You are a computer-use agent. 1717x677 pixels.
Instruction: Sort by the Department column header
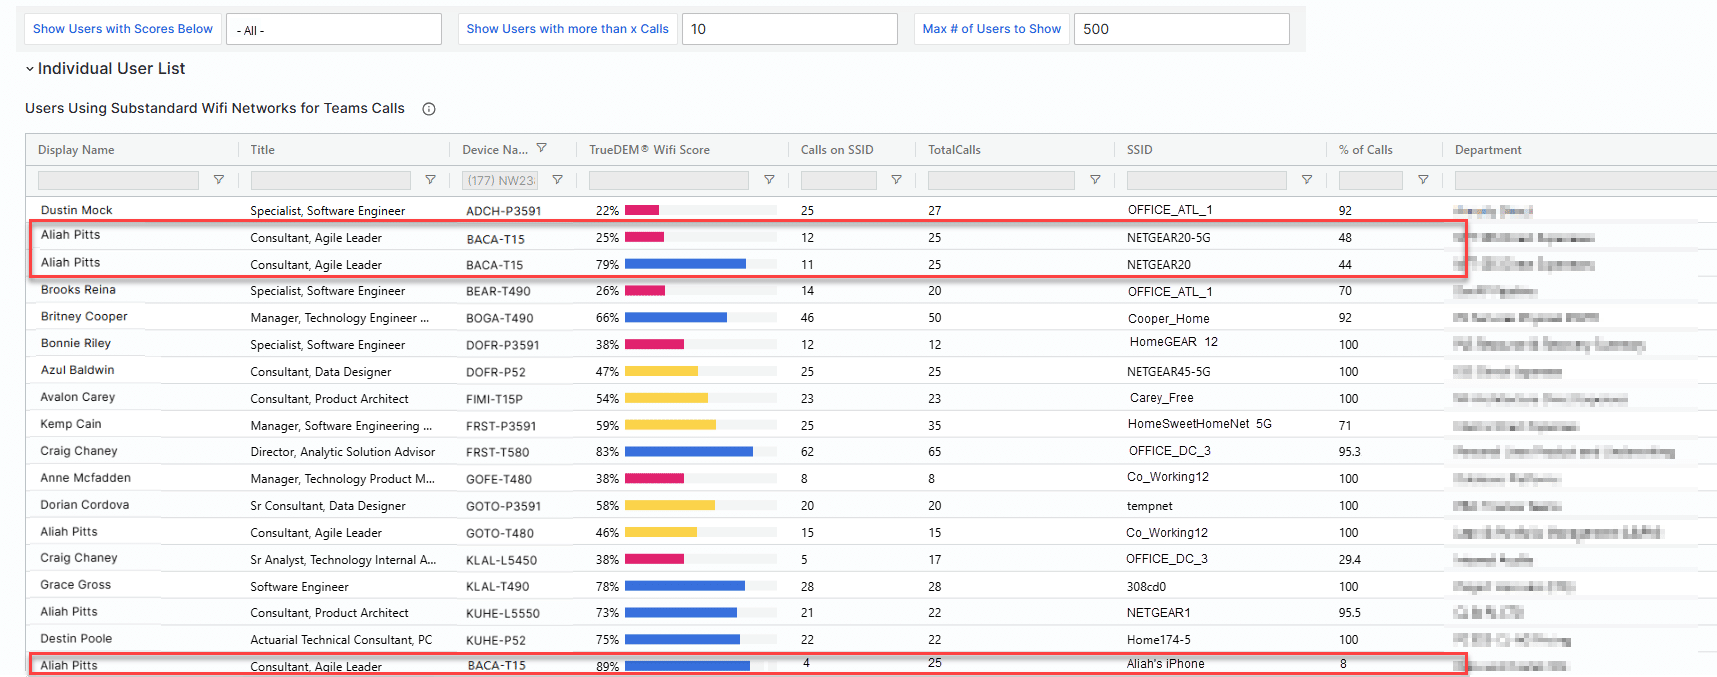click(x=1488, y=150)
